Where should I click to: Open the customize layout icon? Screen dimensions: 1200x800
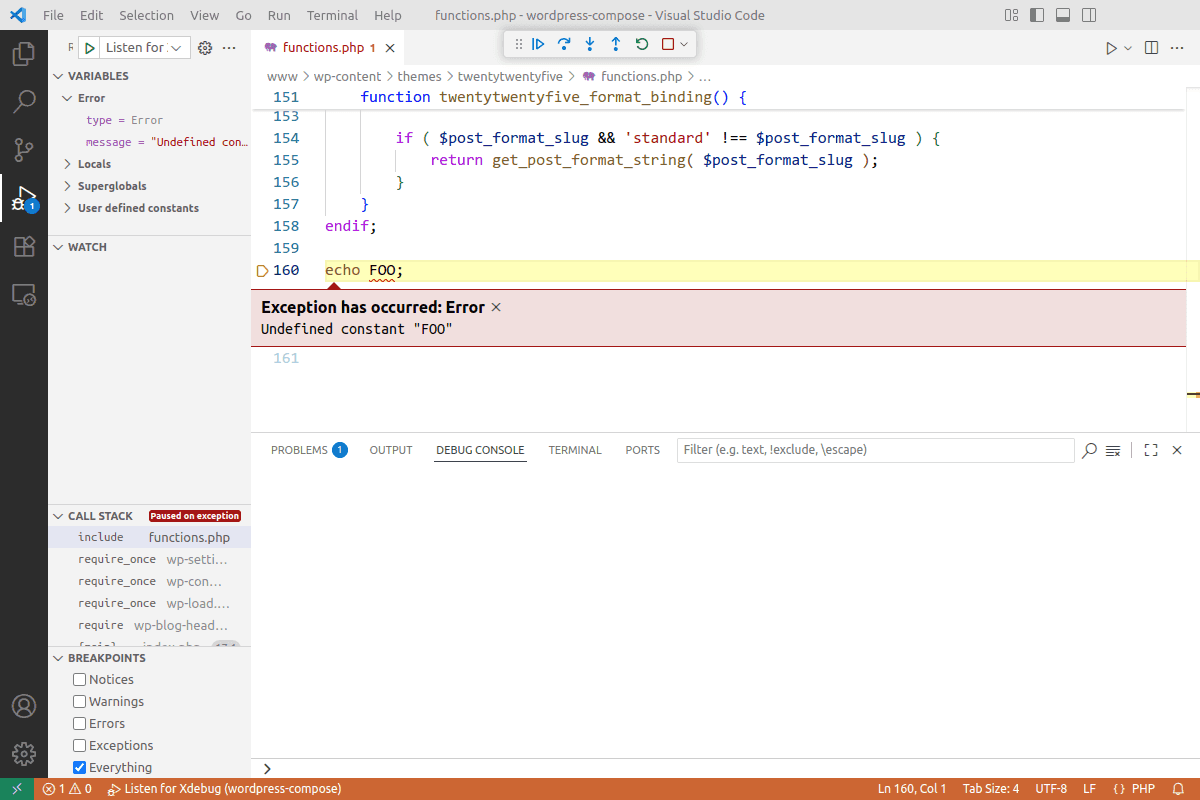tap(1011, 15)
